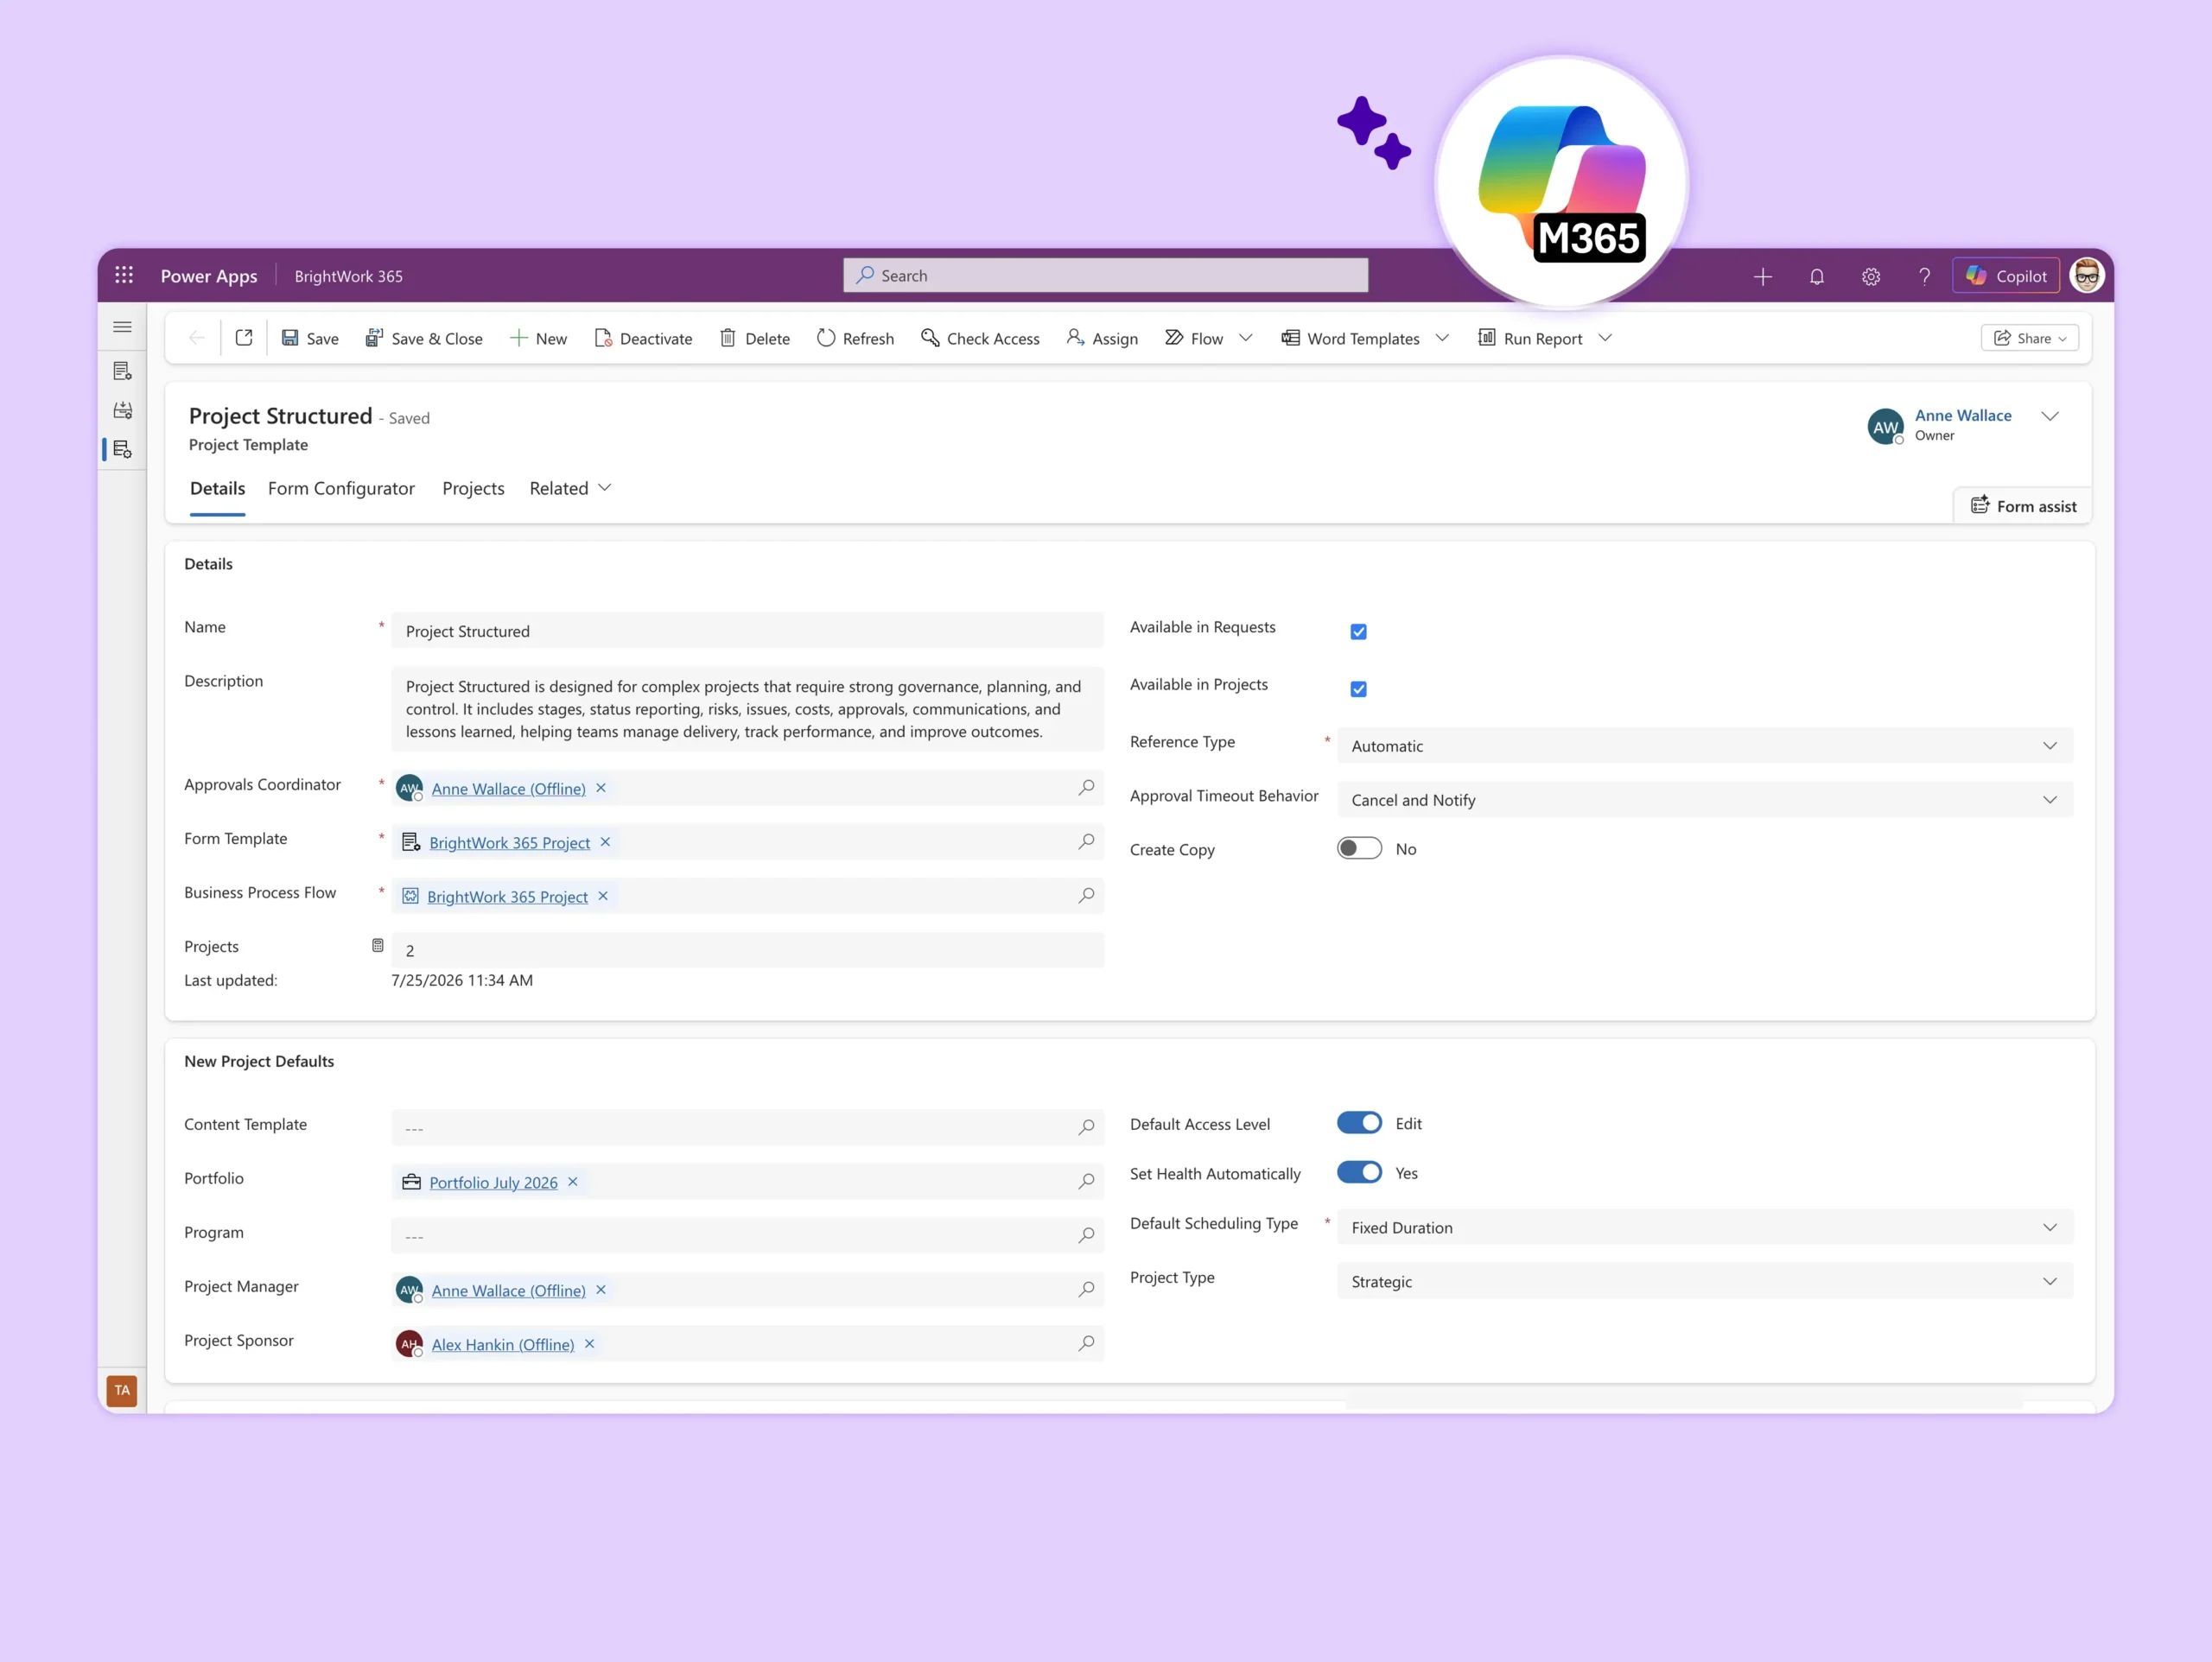Image resolution: width=2212 pixels, height=1662 pixels.
Task: Open BrightWork 365 Project Form Template link
Action: click(x=509, y=842)
